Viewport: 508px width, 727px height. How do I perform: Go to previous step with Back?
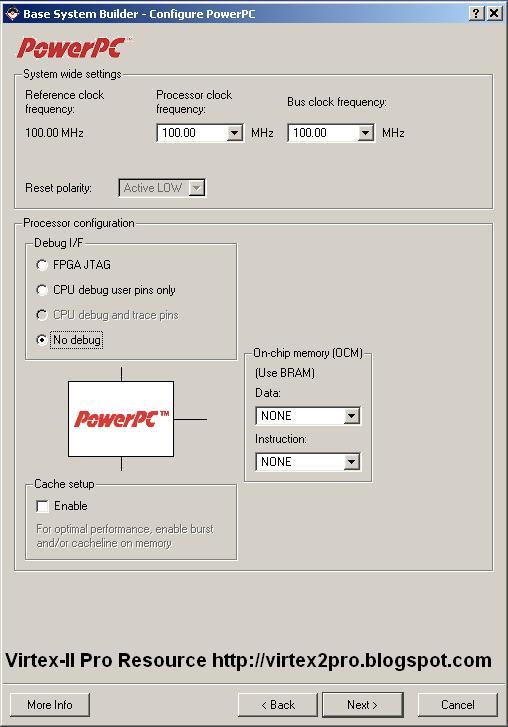[278, 705]
